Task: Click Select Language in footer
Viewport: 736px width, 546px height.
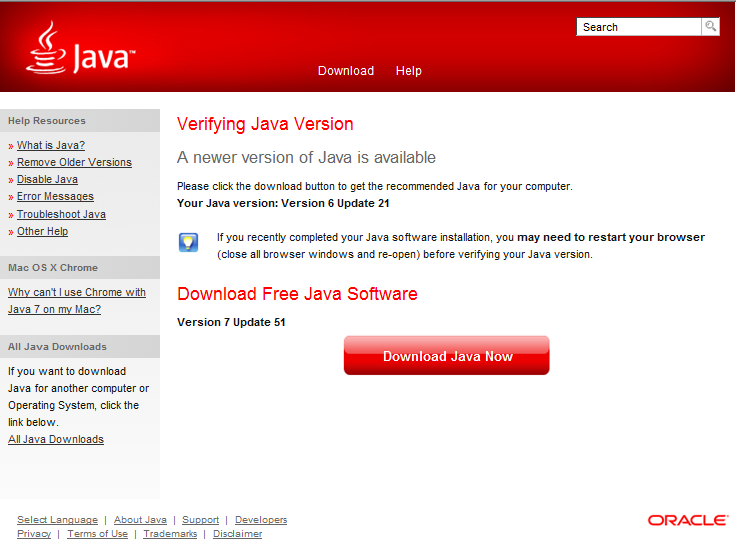Action: coord(57,520)
